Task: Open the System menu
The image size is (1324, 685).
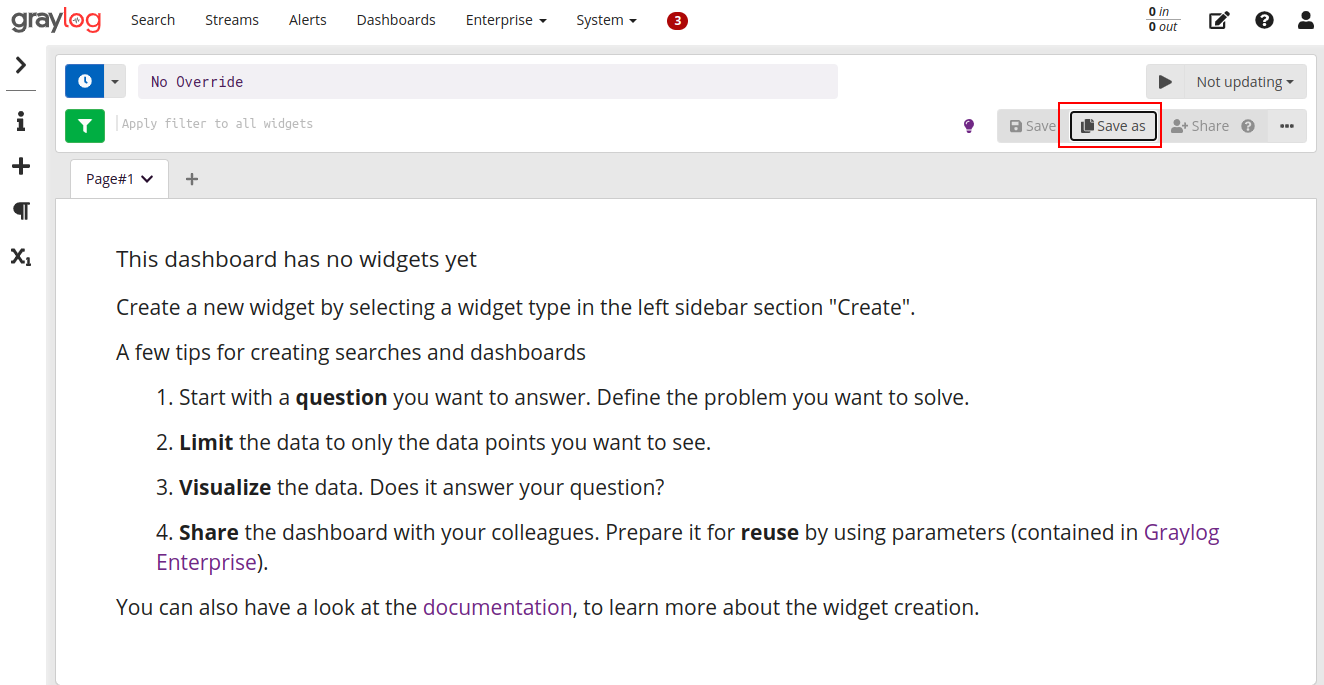Action: click(606, 20)
